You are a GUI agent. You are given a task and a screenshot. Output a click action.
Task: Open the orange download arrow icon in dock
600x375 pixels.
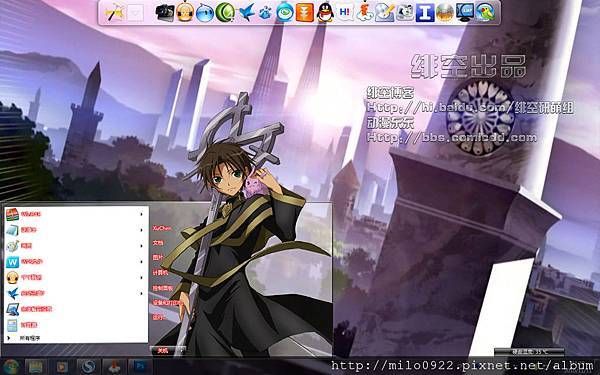coord(305,12)
